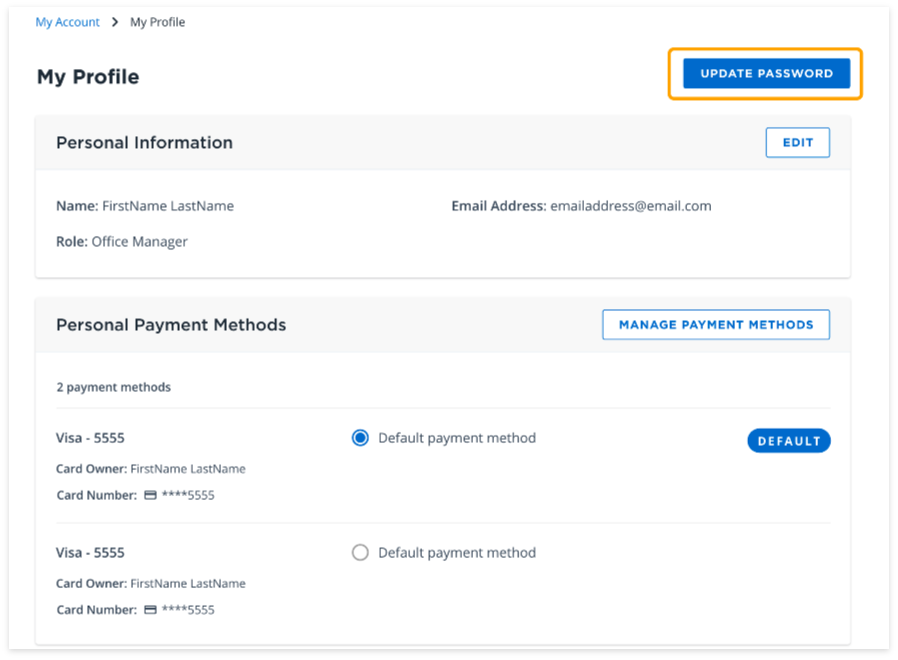This screenshot has width=898, height=660.
Task: Click the "2 payment methods" count text
Action: [x=113, y=387]
